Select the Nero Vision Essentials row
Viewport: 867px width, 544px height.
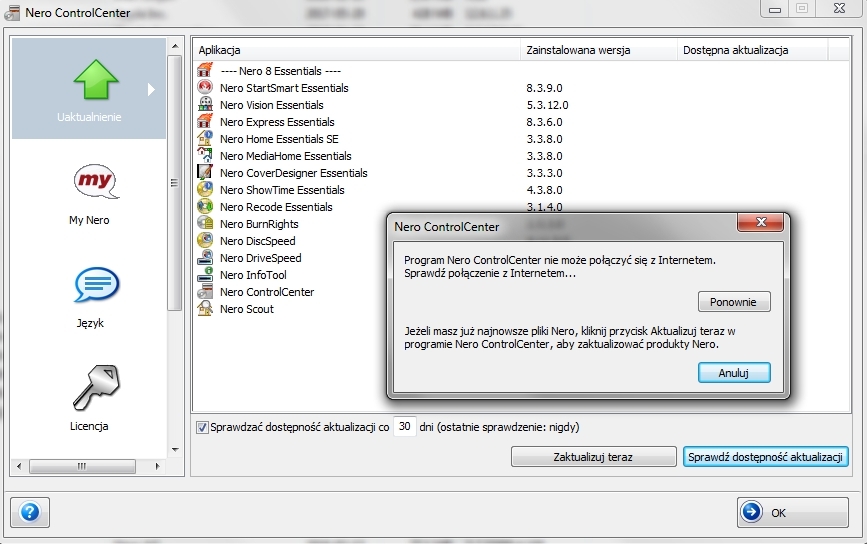point(522,105)
